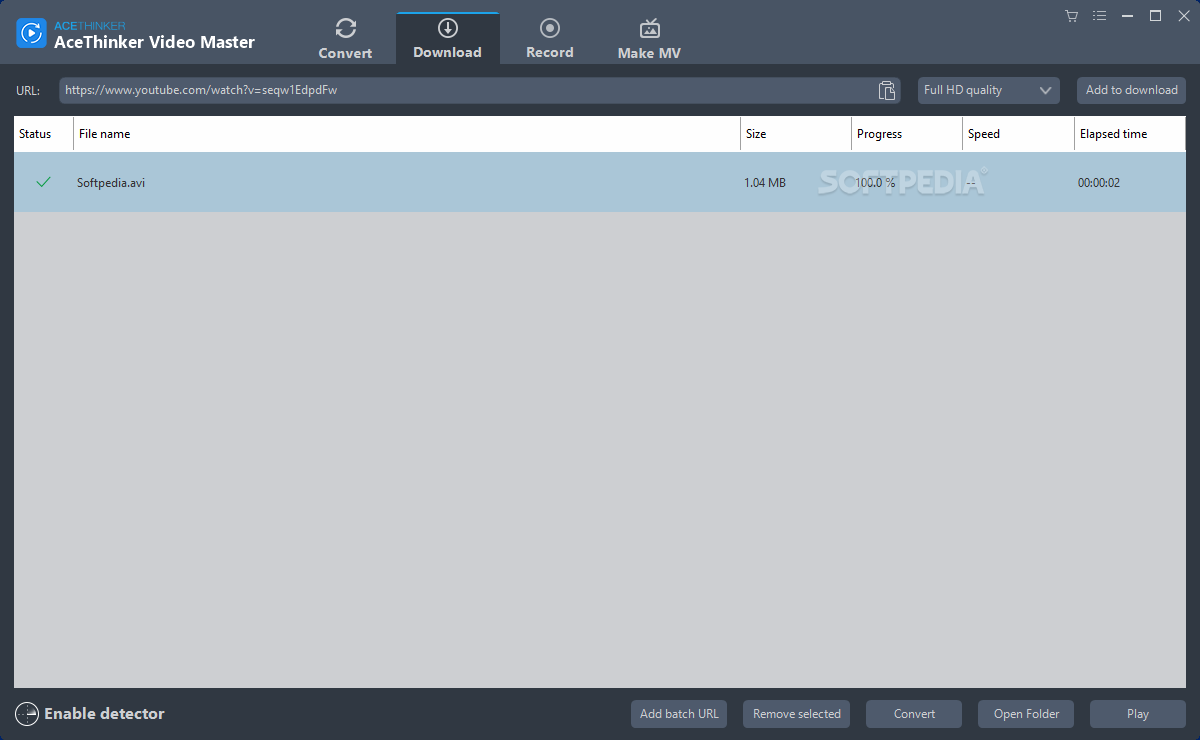Open the menu list icon in title bar

coord(1100,15)
